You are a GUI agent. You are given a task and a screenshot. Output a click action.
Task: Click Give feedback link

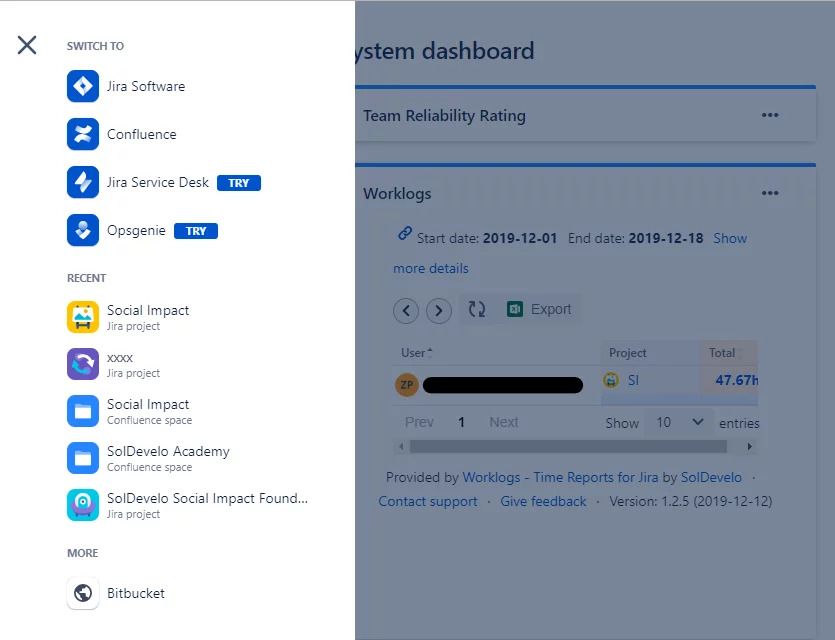click(543, 501)
